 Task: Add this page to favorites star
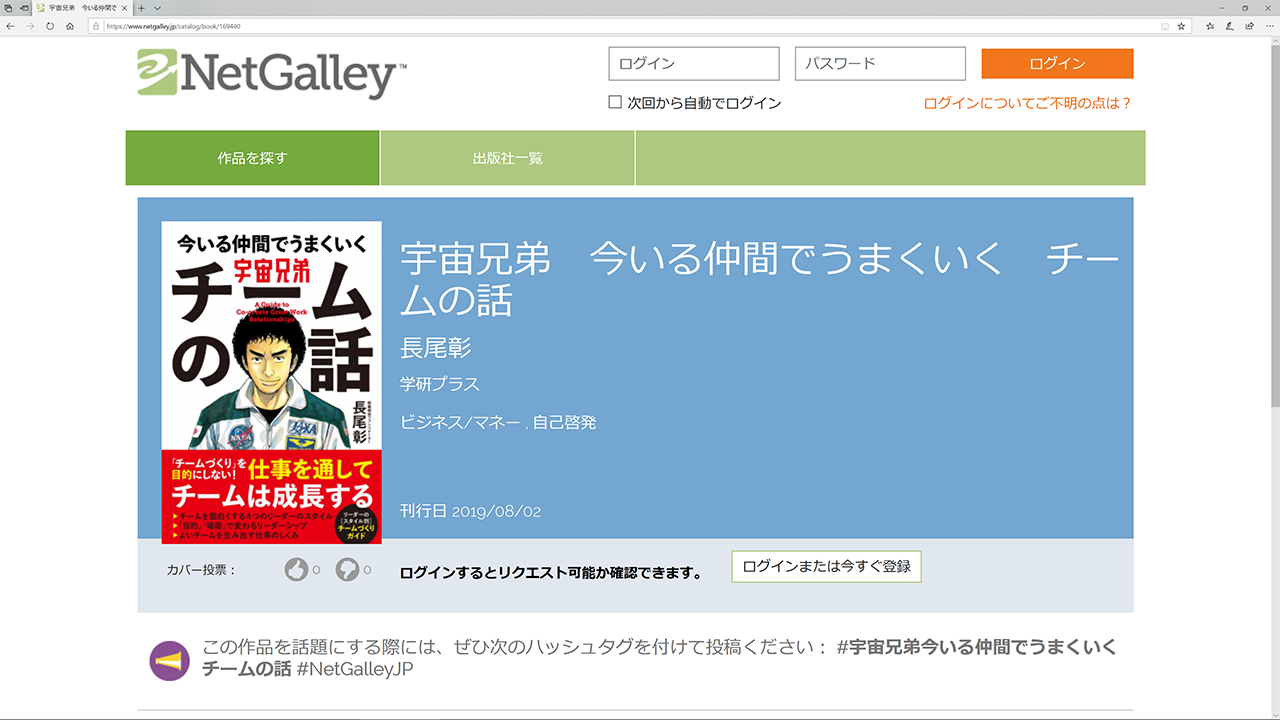(1181, 26)
